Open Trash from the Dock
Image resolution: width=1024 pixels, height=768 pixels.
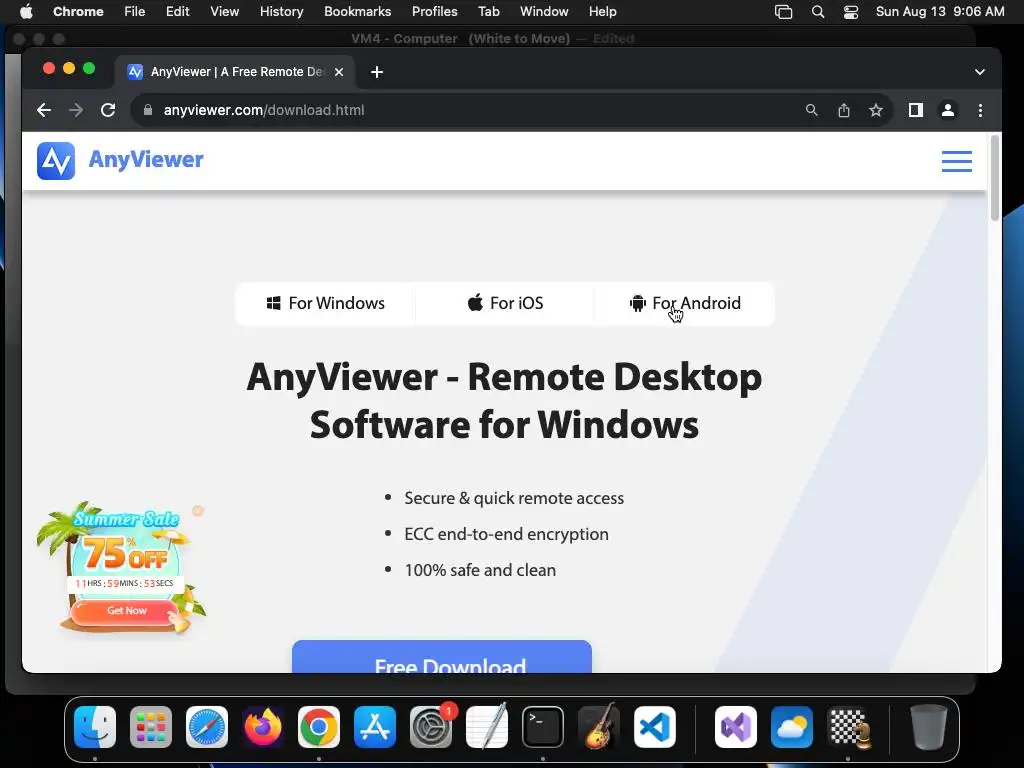[928, 727]
